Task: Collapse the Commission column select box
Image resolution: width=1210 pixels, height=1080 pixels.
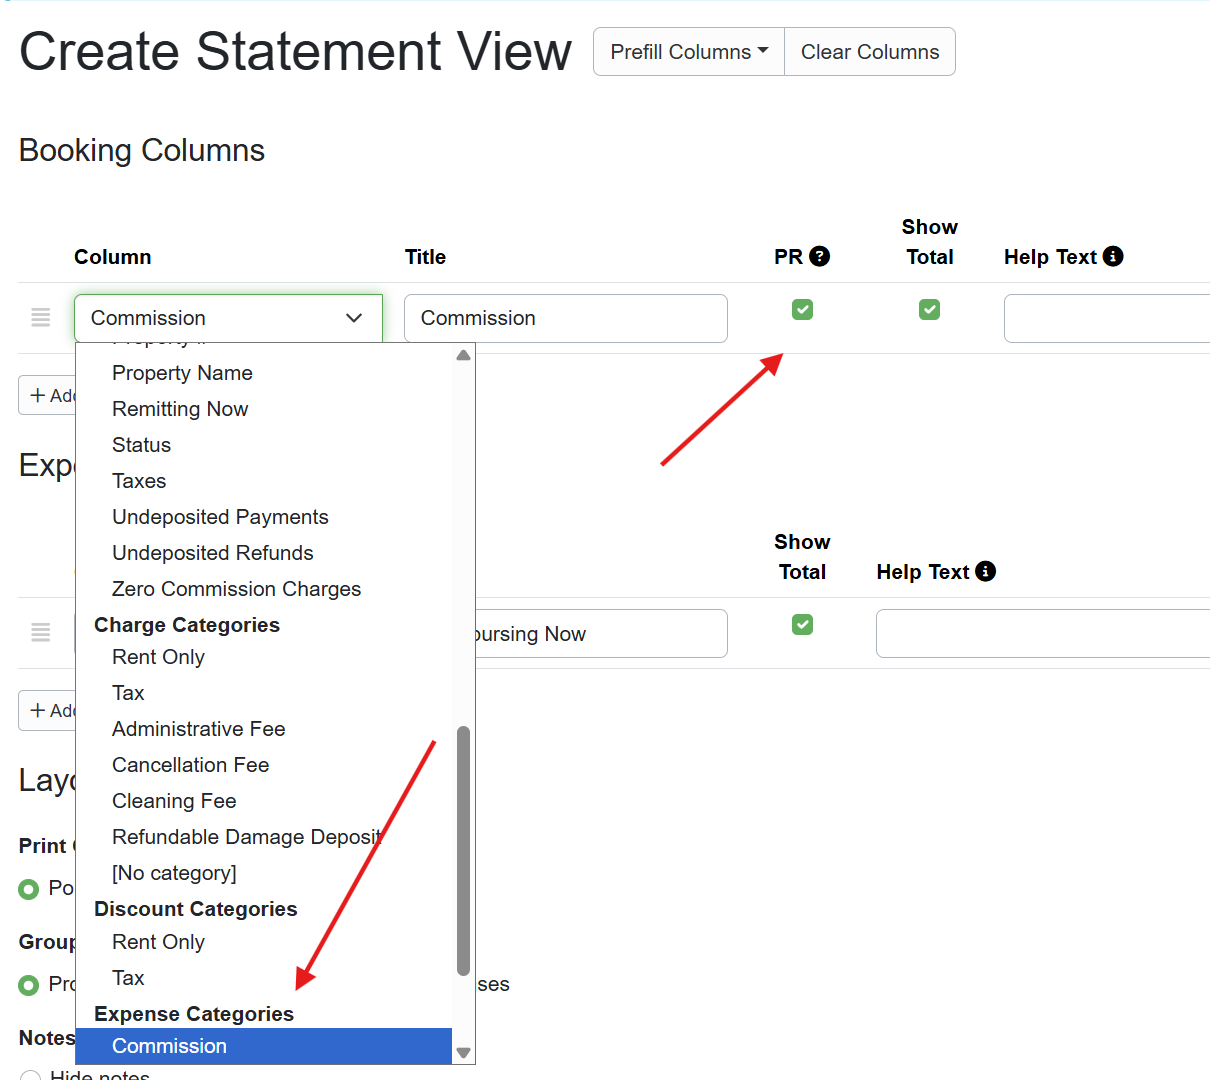Action: pos(228,318)
